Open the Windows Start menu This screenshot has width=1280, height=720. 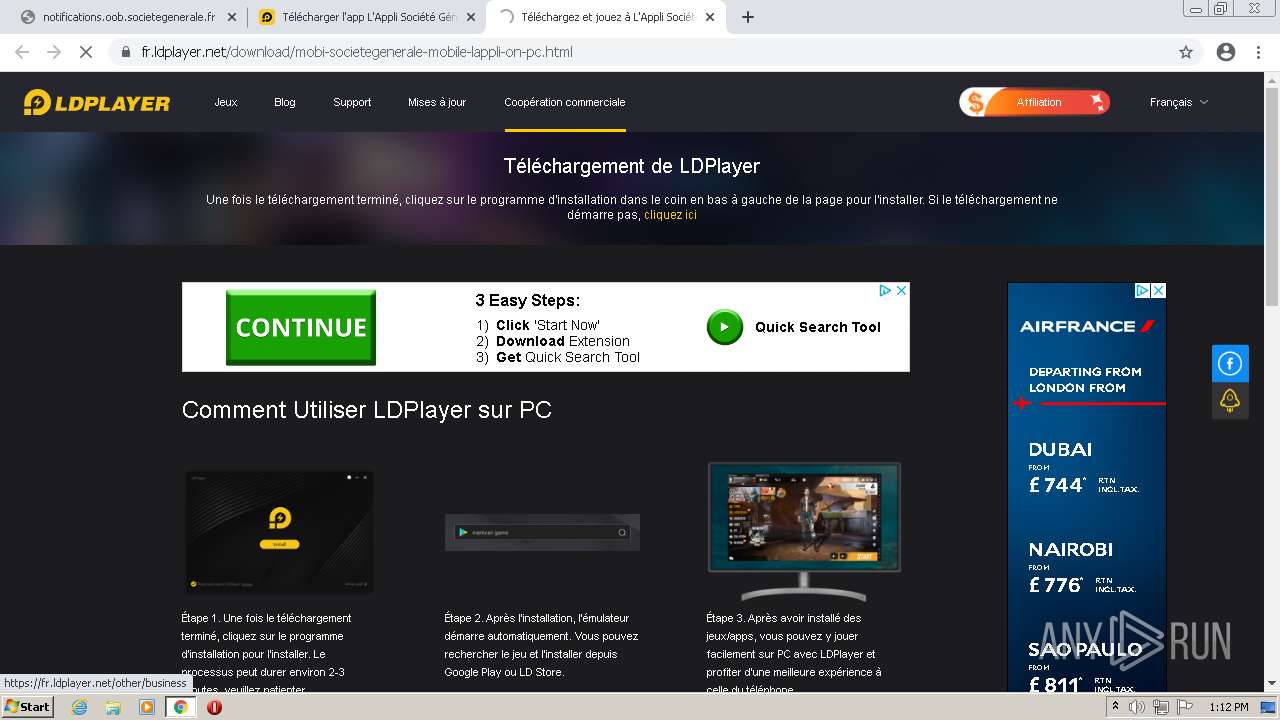point(28,707)
